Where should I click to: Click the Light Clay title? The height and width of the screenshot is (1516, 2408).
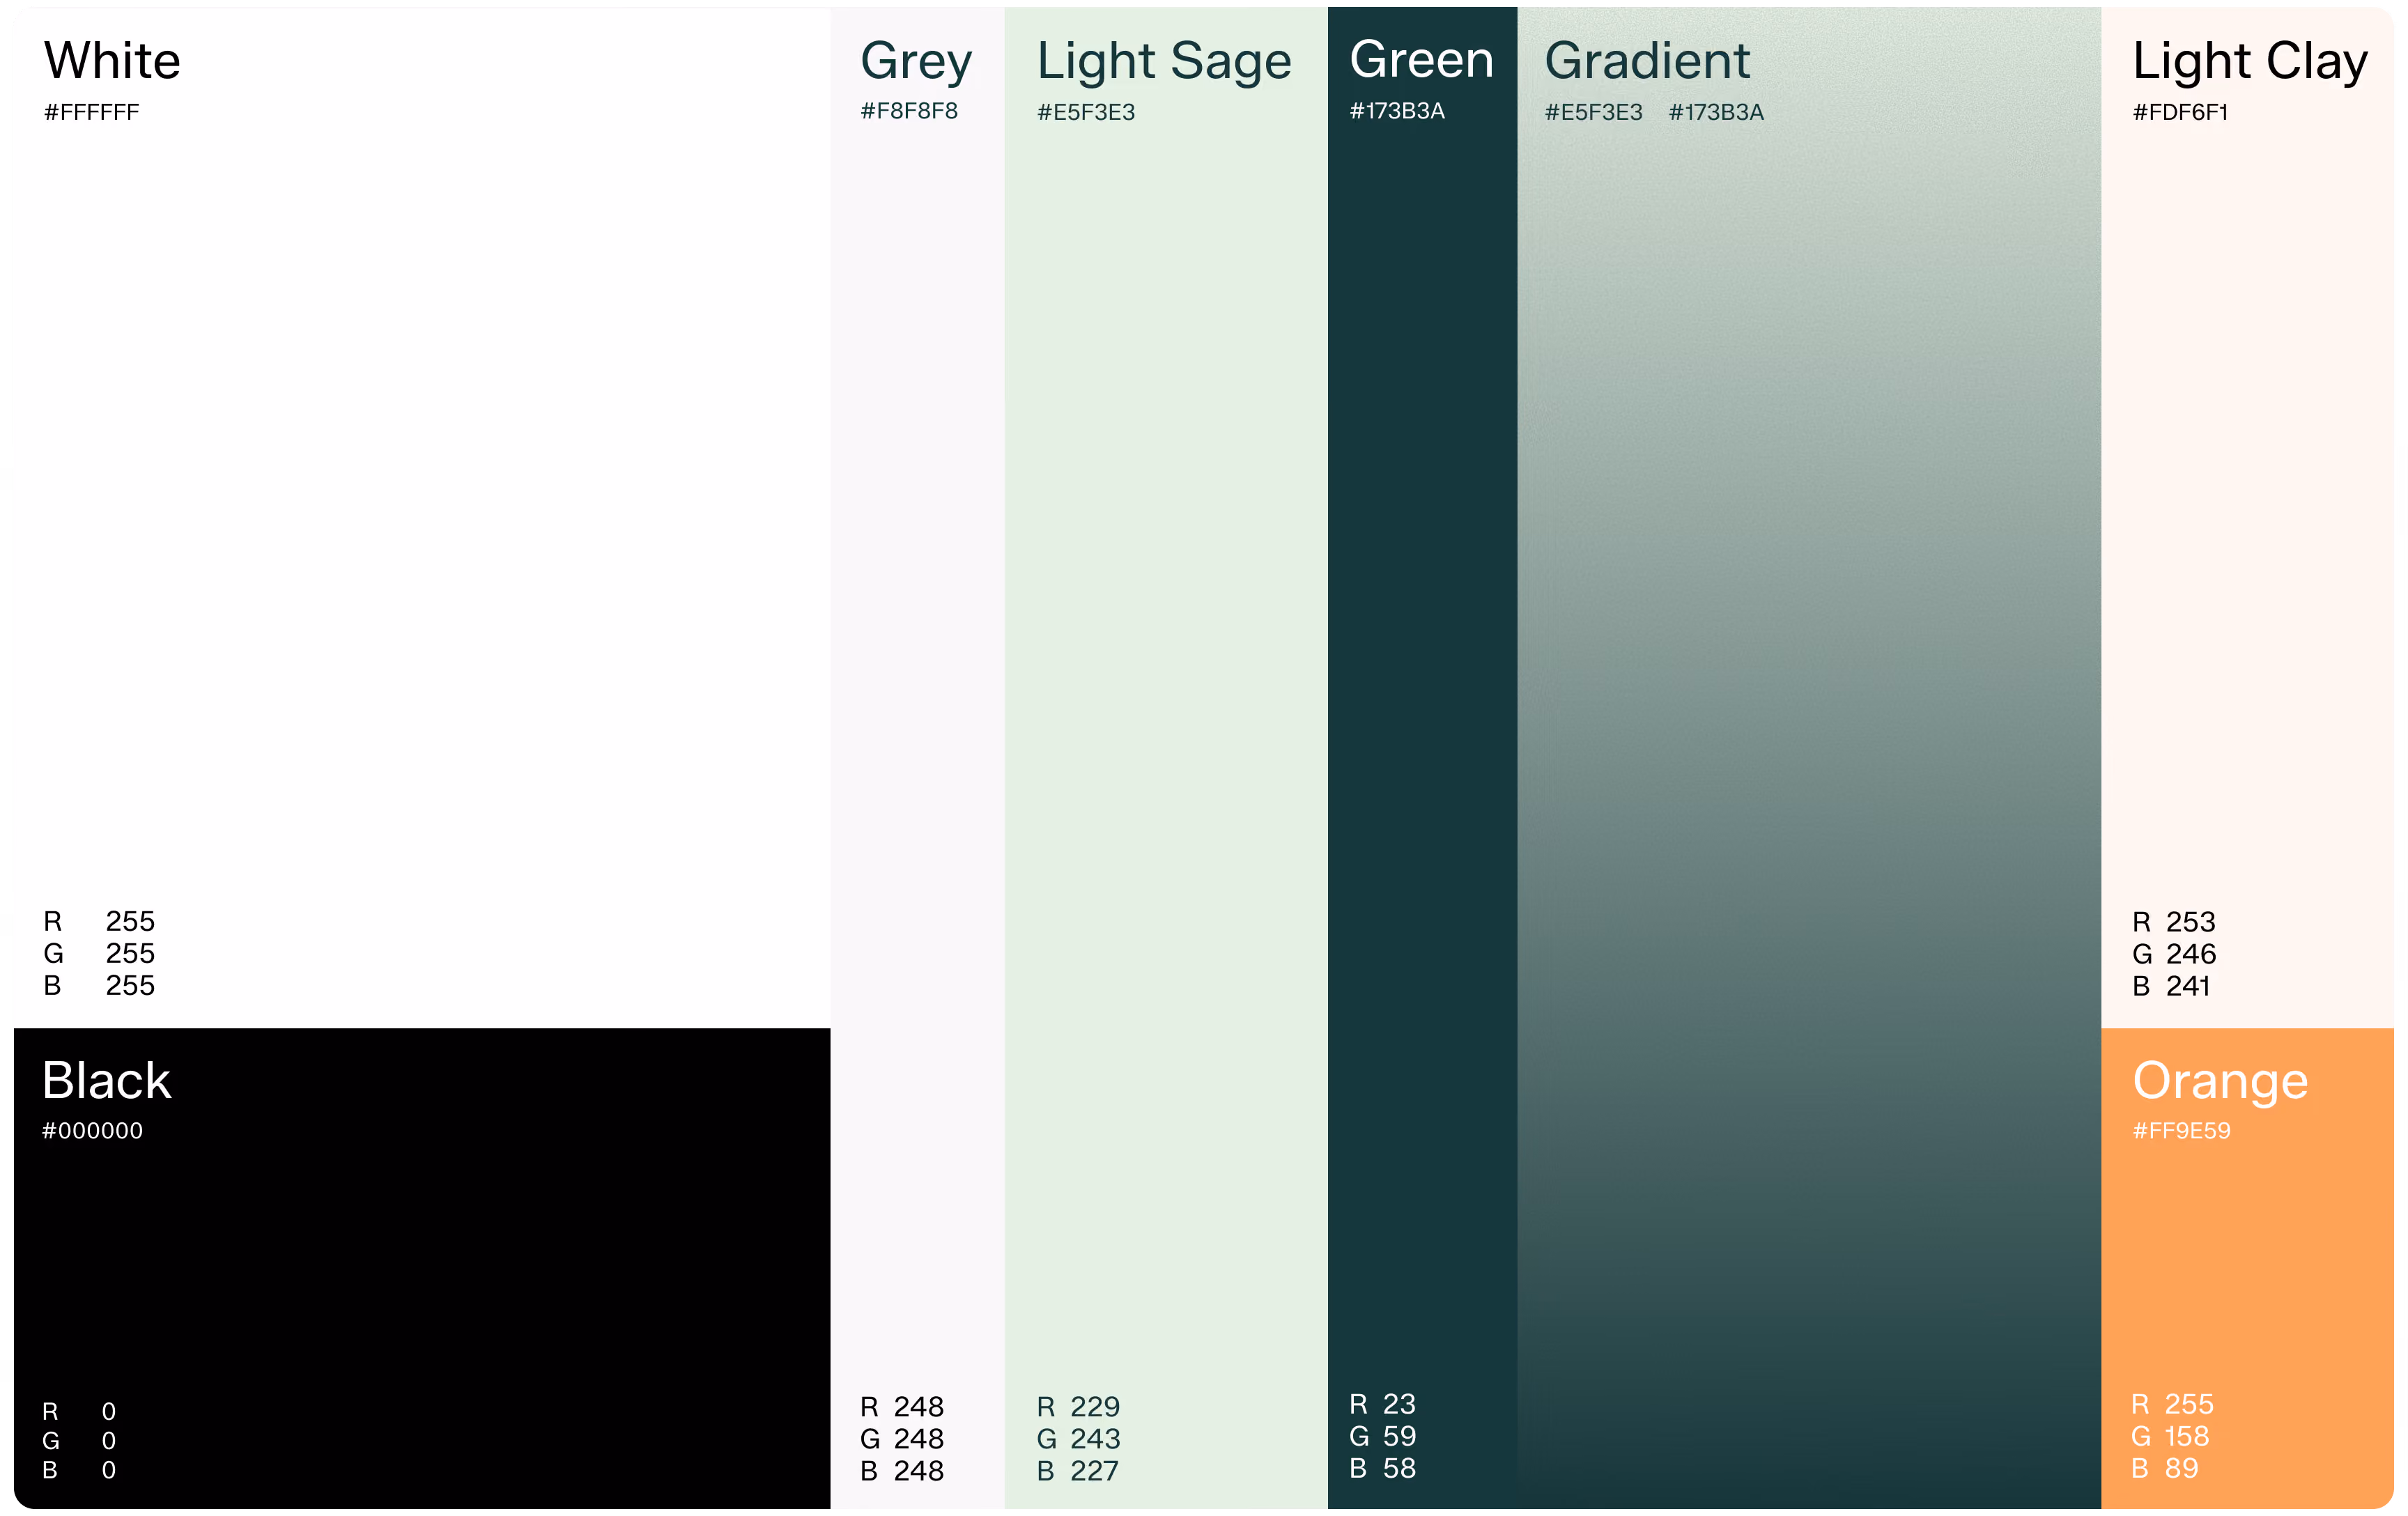coord(2250,63)
